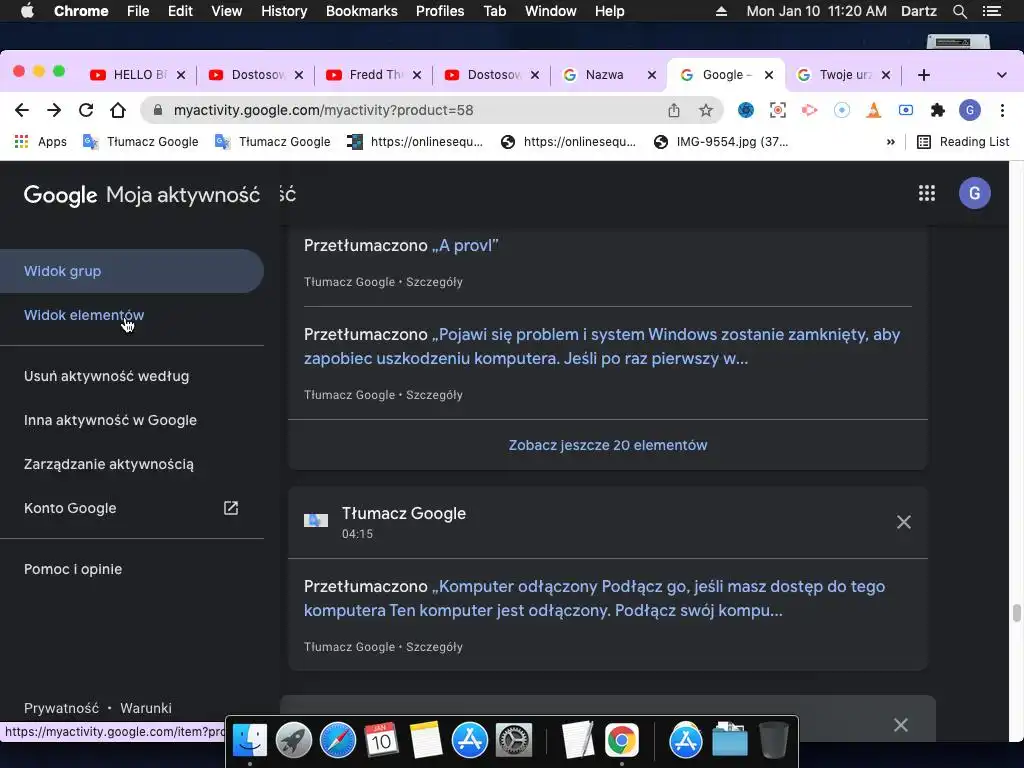Open Notes from the Dock
1024x768 pixels.
[426, 741]
